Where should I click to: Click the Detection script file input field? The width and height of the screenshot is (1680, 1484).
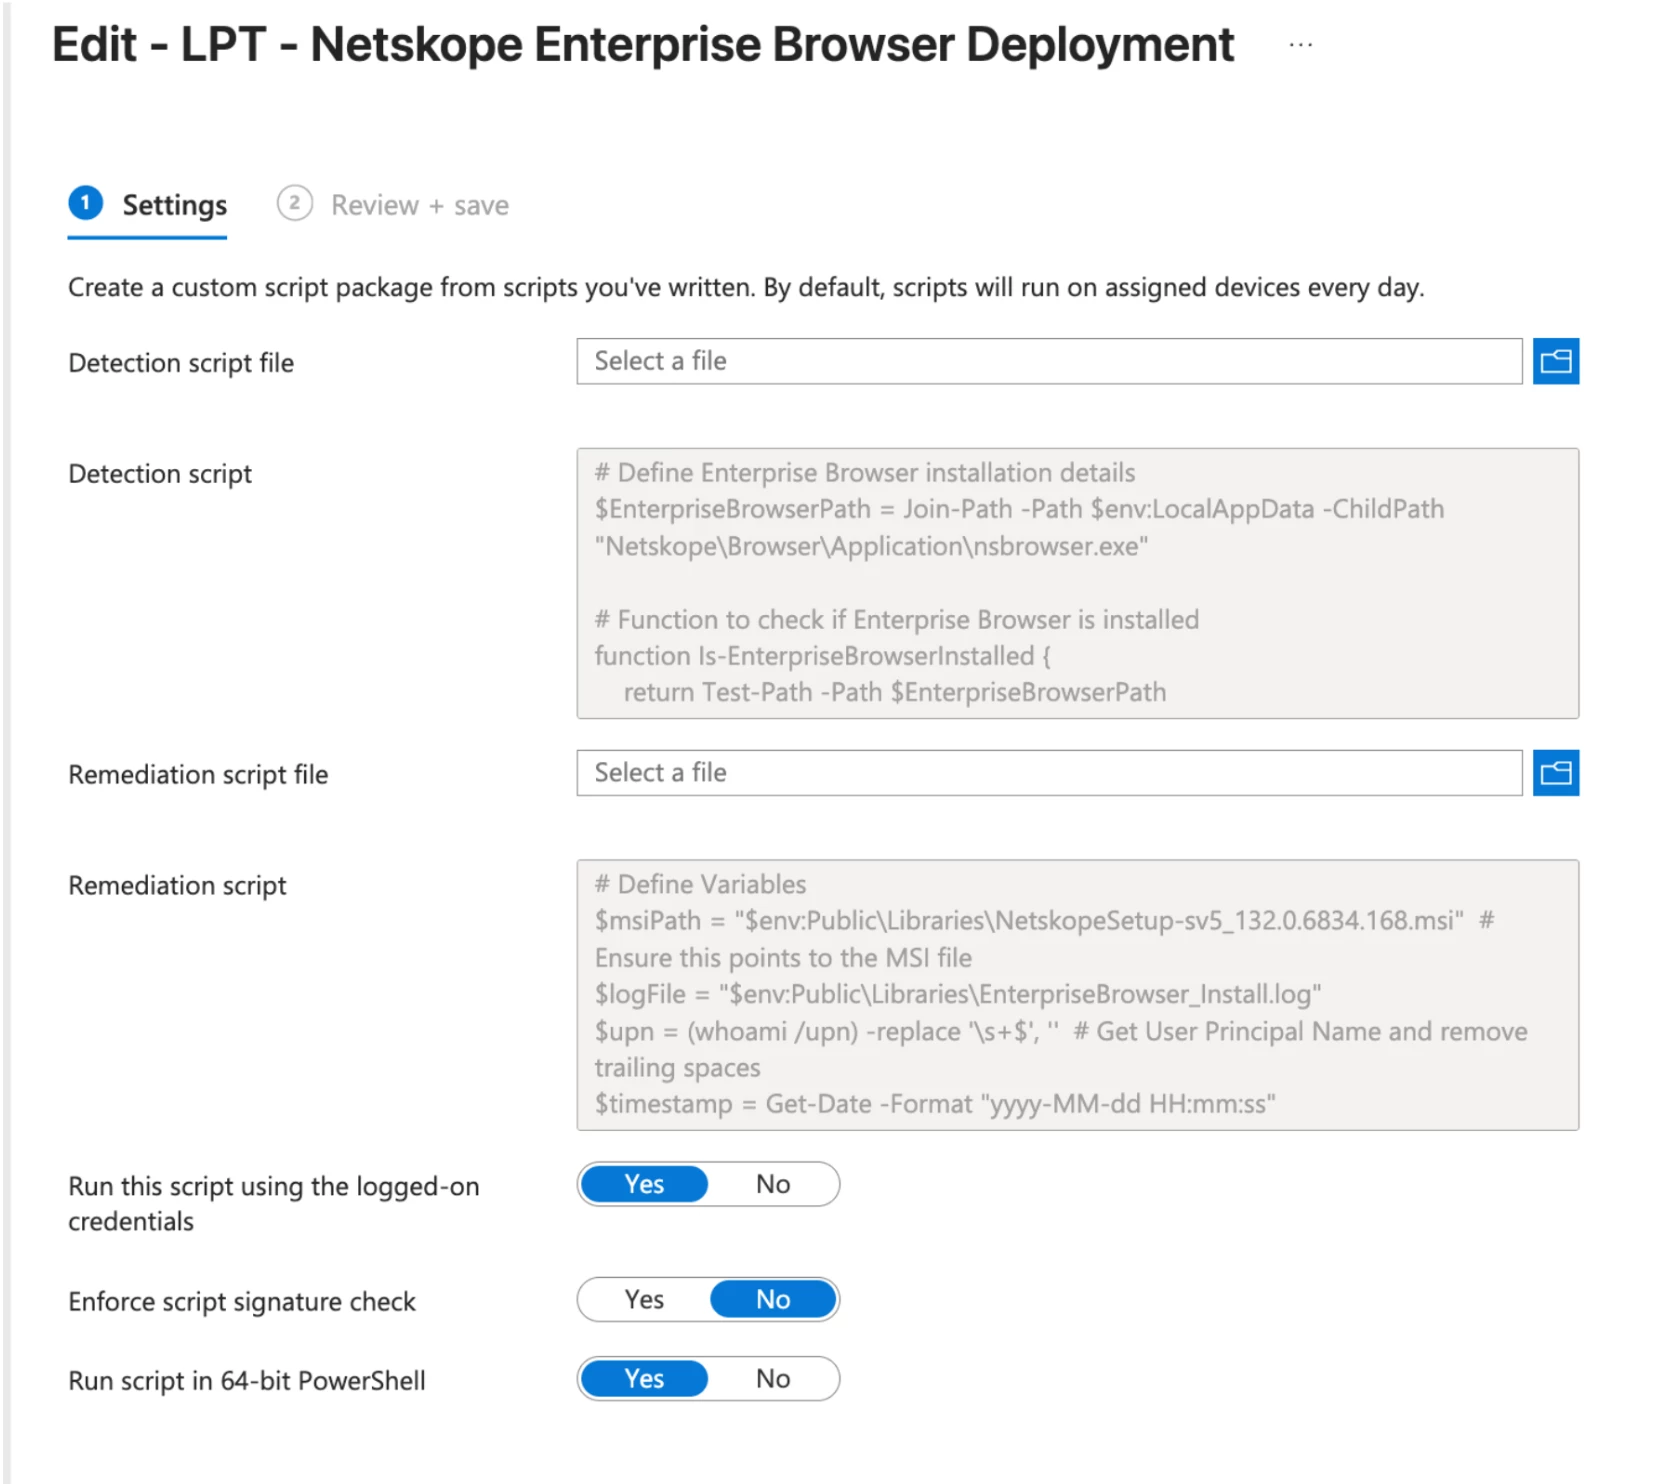[1049, 361]
